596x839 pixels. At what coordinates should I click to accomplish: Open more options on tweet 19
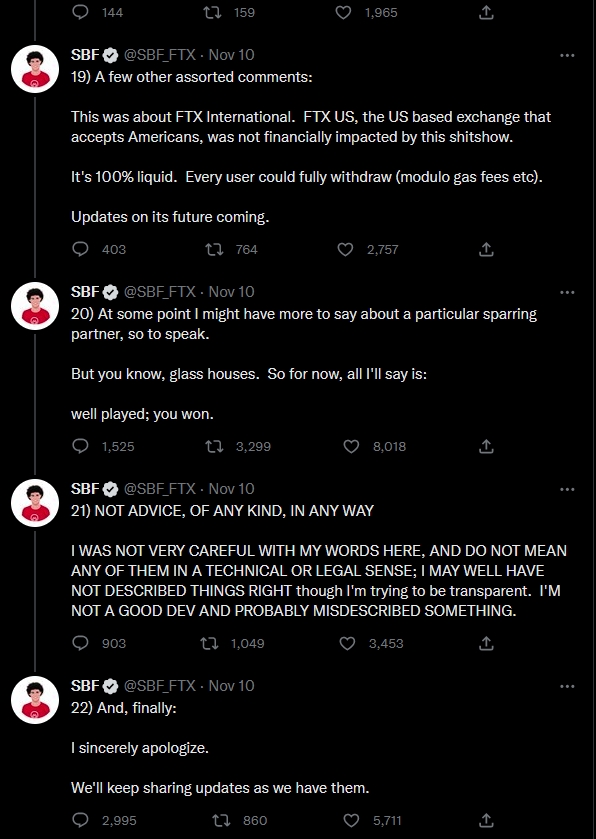pos(567,55)
